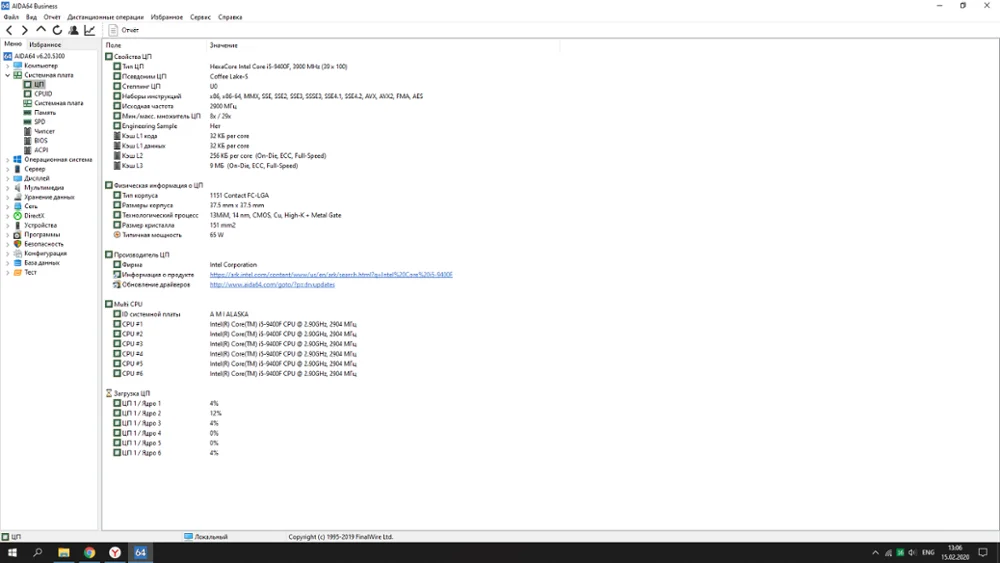1000x563 pixels.
Task: Open the Вид menu
Action: [31, 17]
